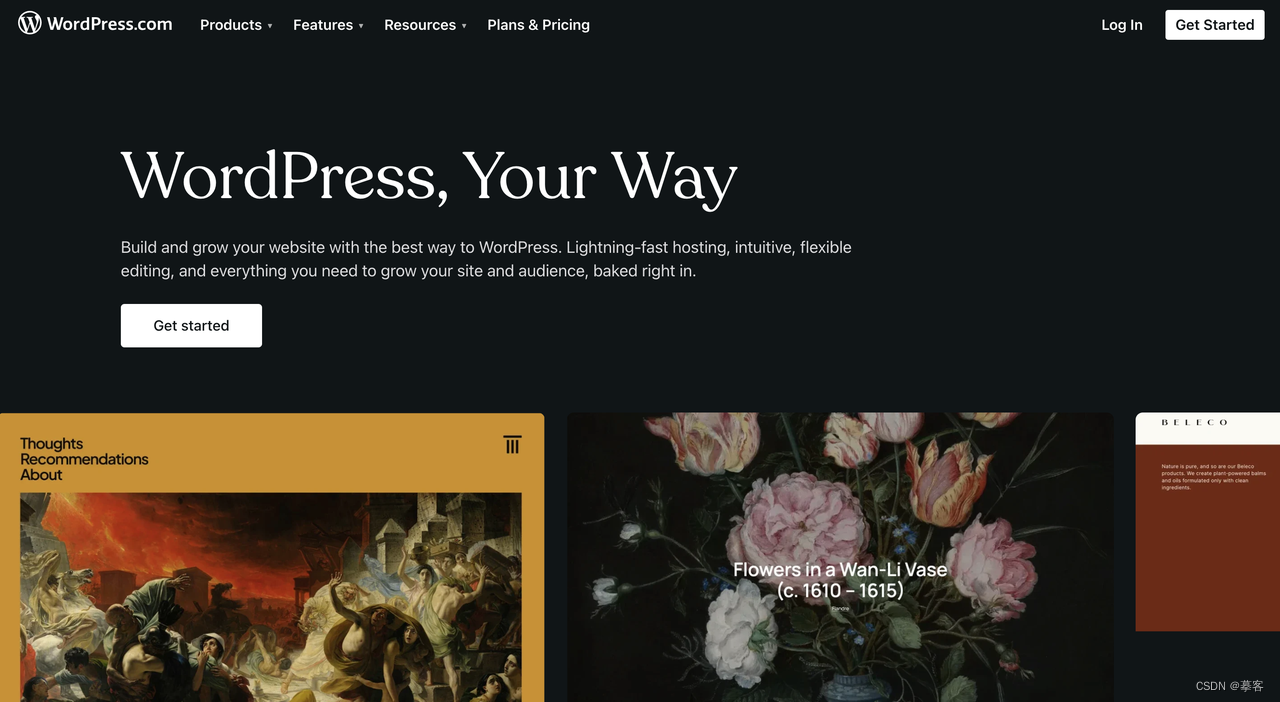Screen dimensions: 1280x702
Task: Open the Thoughts link in orange theme
Action: point(52,444)
